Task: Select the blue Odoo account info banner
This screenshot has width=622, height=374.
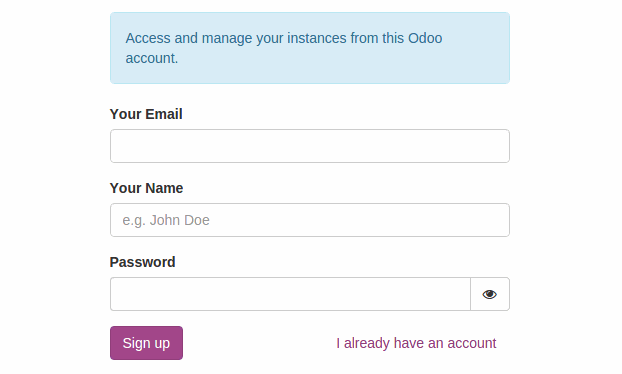Action: pos(310,48)
